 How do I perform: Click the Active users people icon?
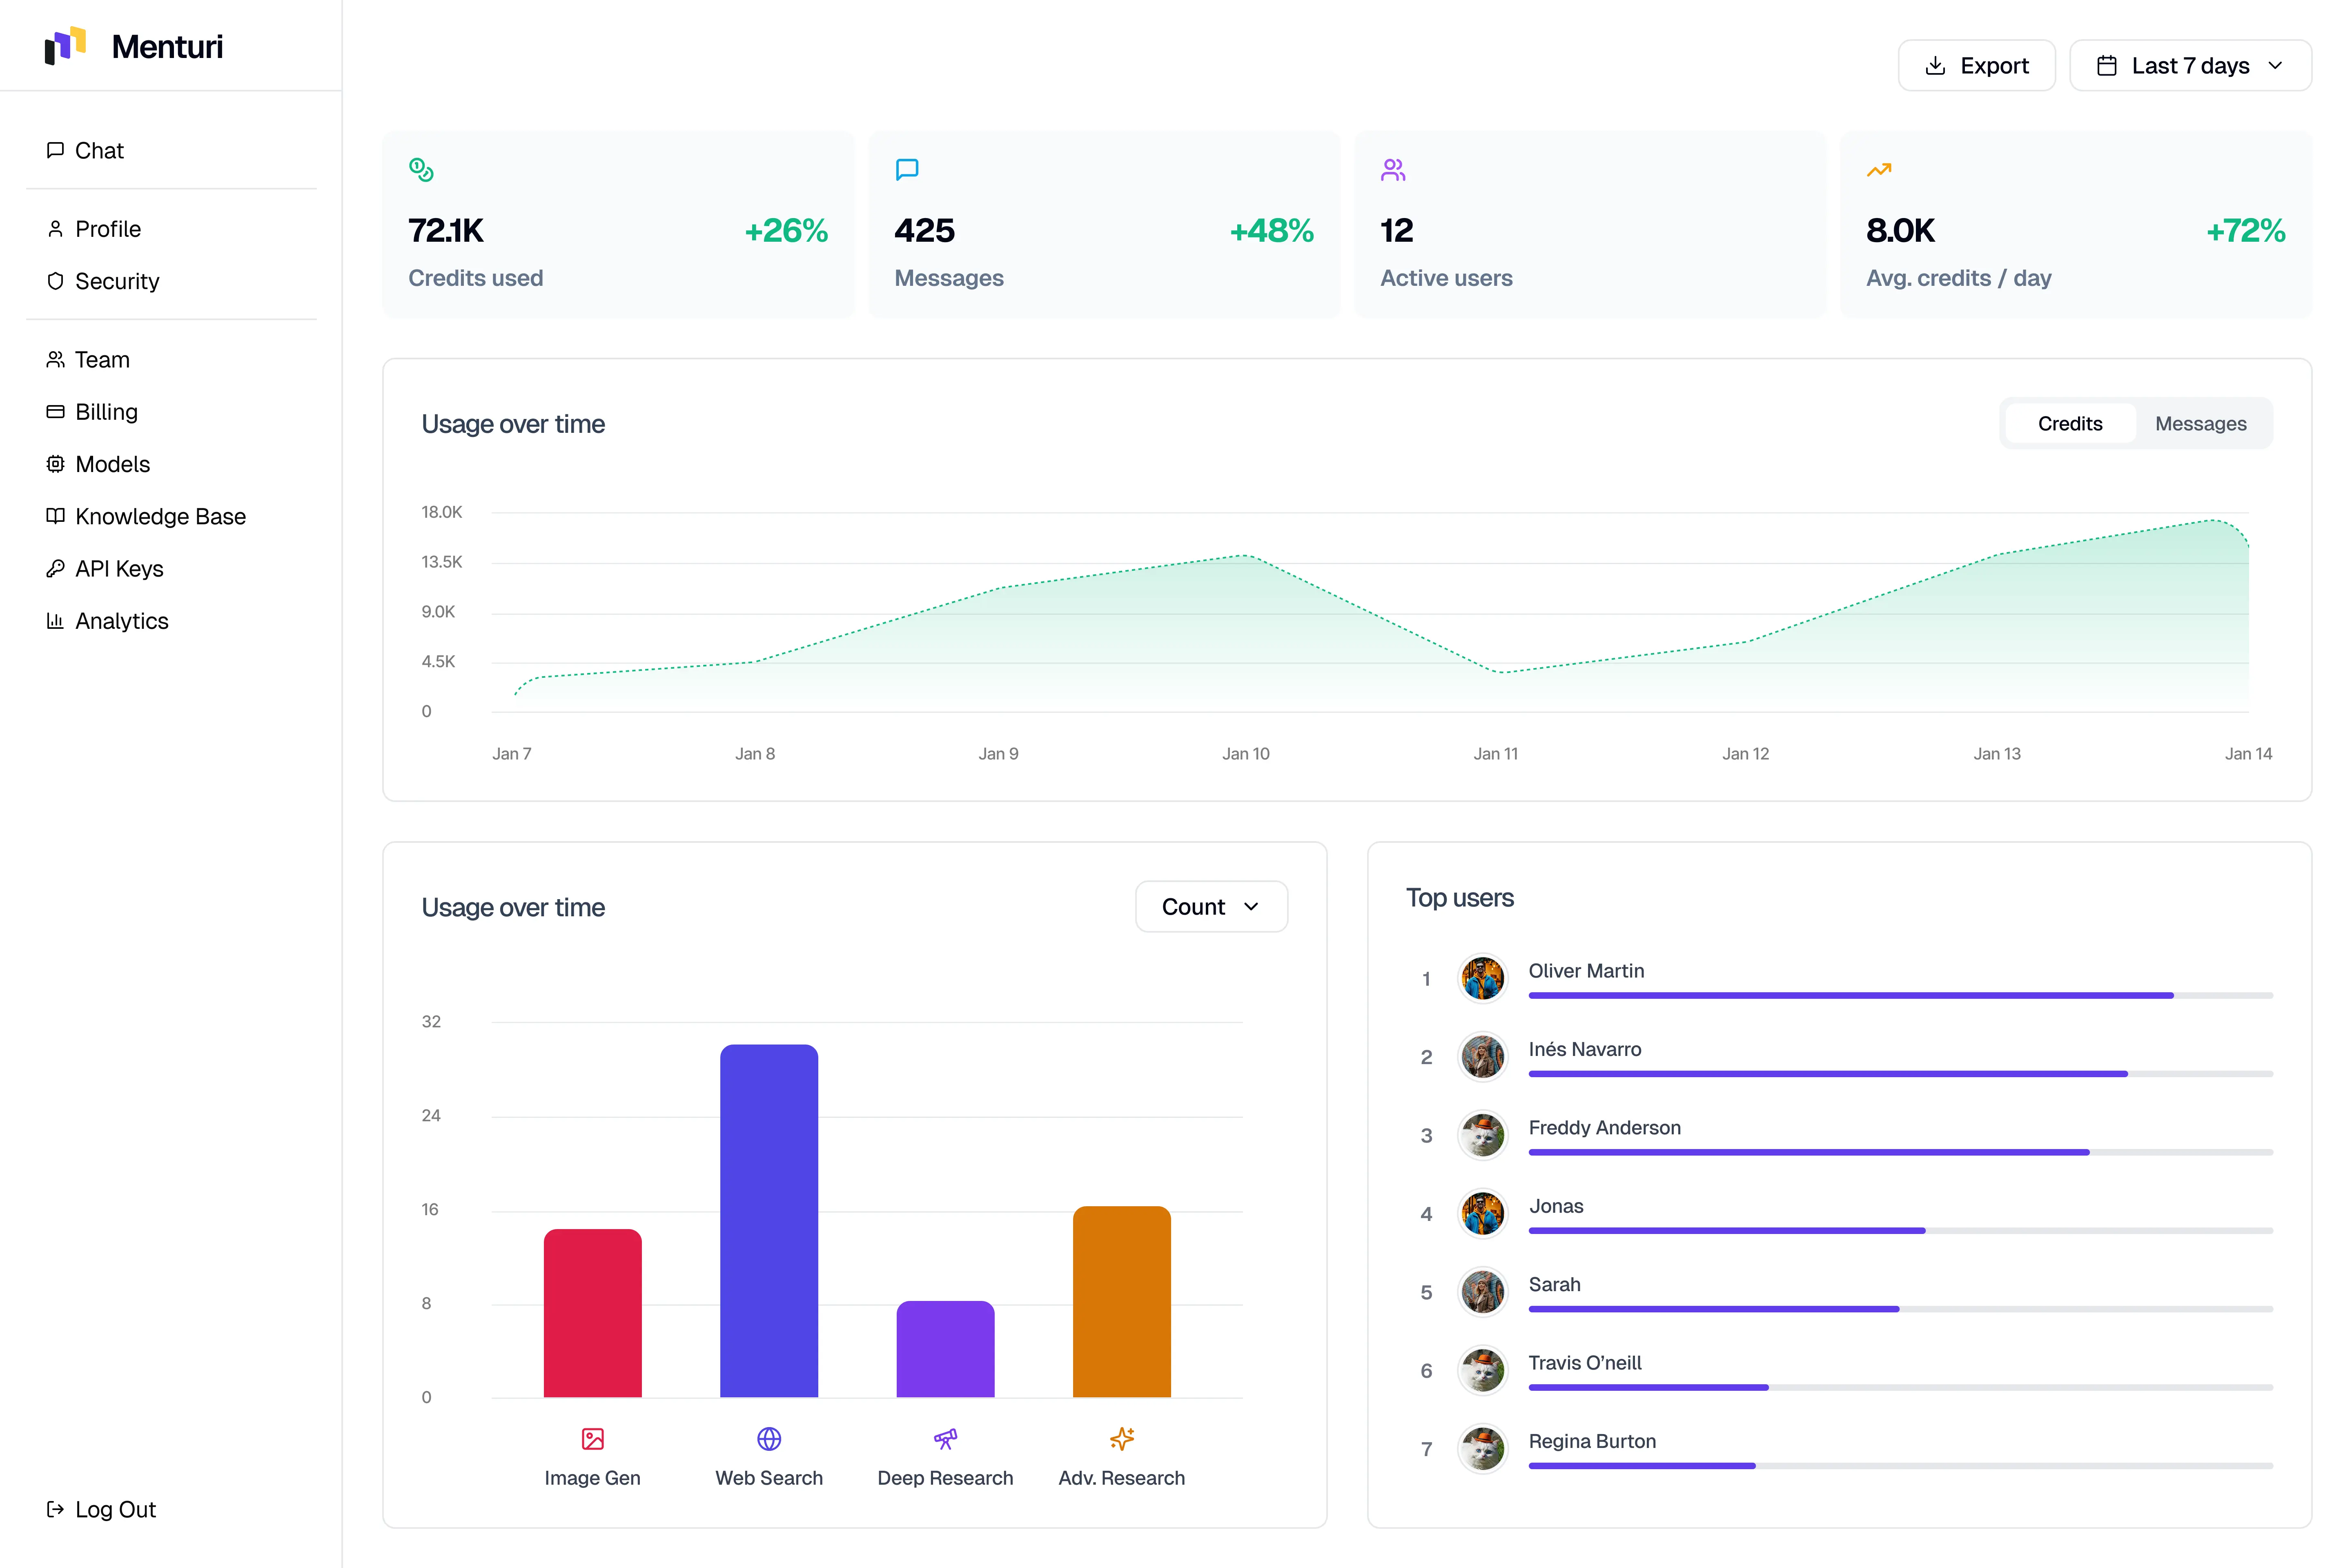pos(1393,170)
